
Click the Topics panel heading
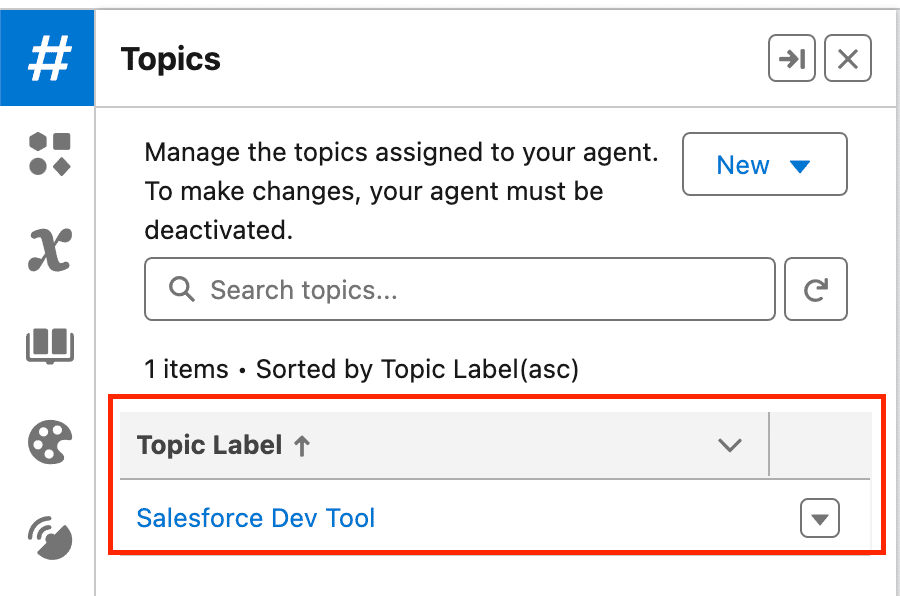click(x=170, y=59)
